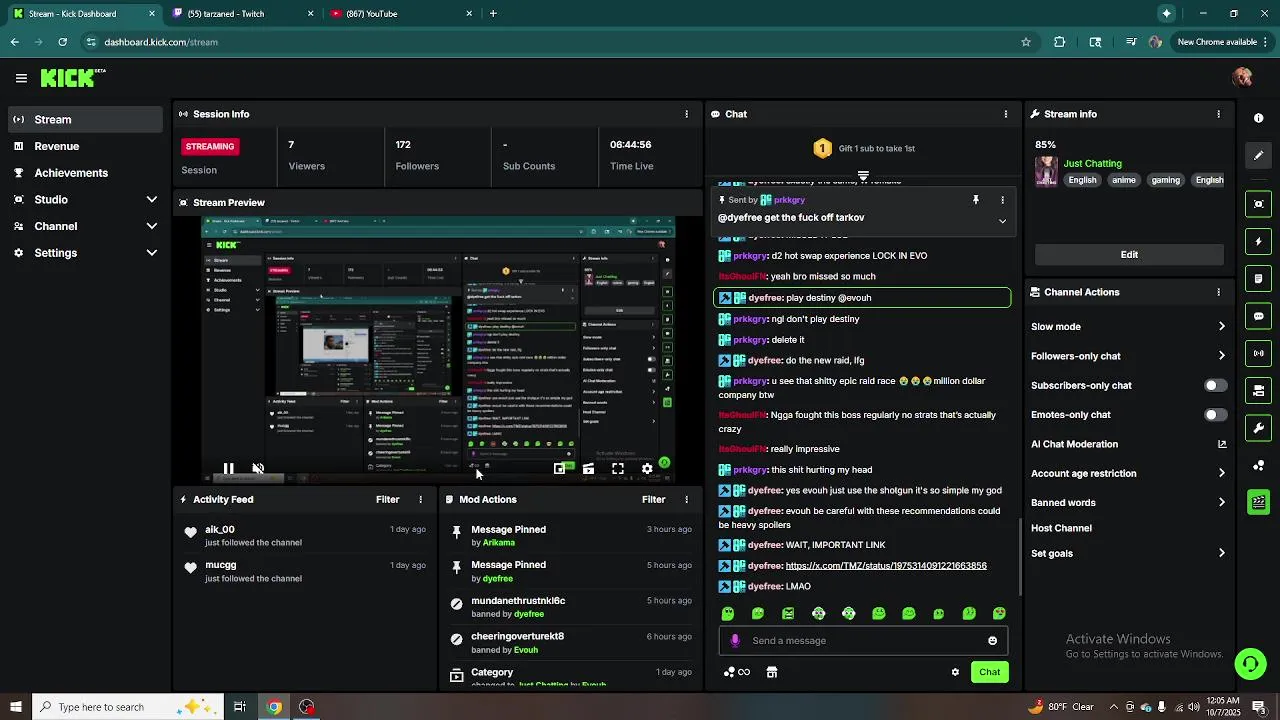Viewport: 1280px width, 720px height.
Task: Open Stream info panel three-dot menu
Action: coord(1218,114)
